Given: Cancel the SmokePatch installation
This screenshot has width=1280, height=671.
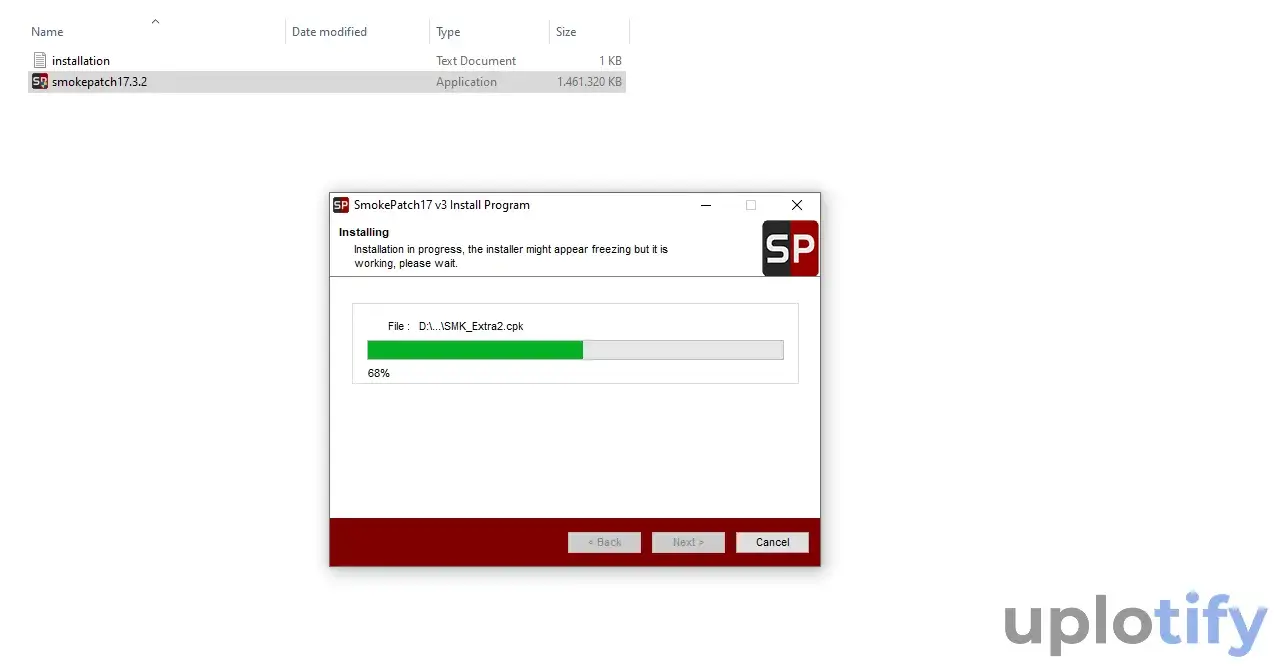Looking at the screenshot, I should [772, 542].
